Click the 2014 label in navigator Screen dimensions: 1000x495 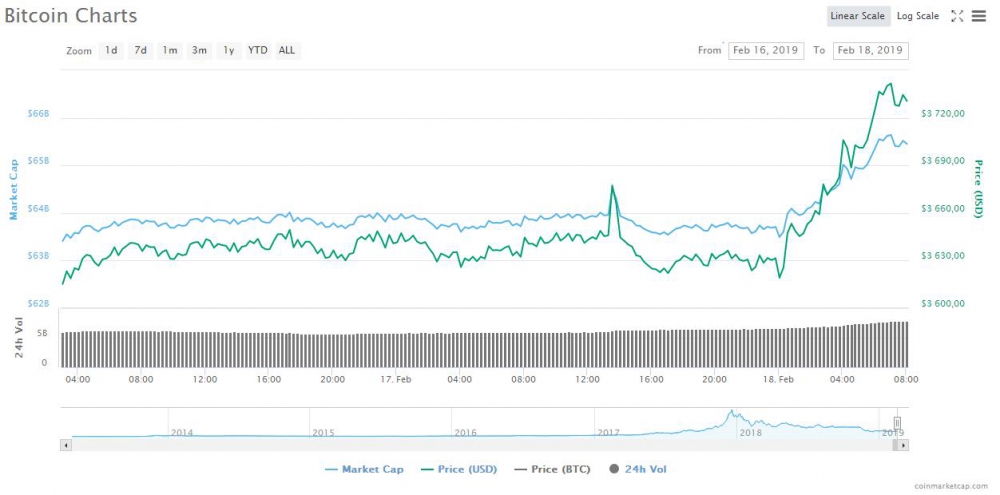click(x=182, y=432)
